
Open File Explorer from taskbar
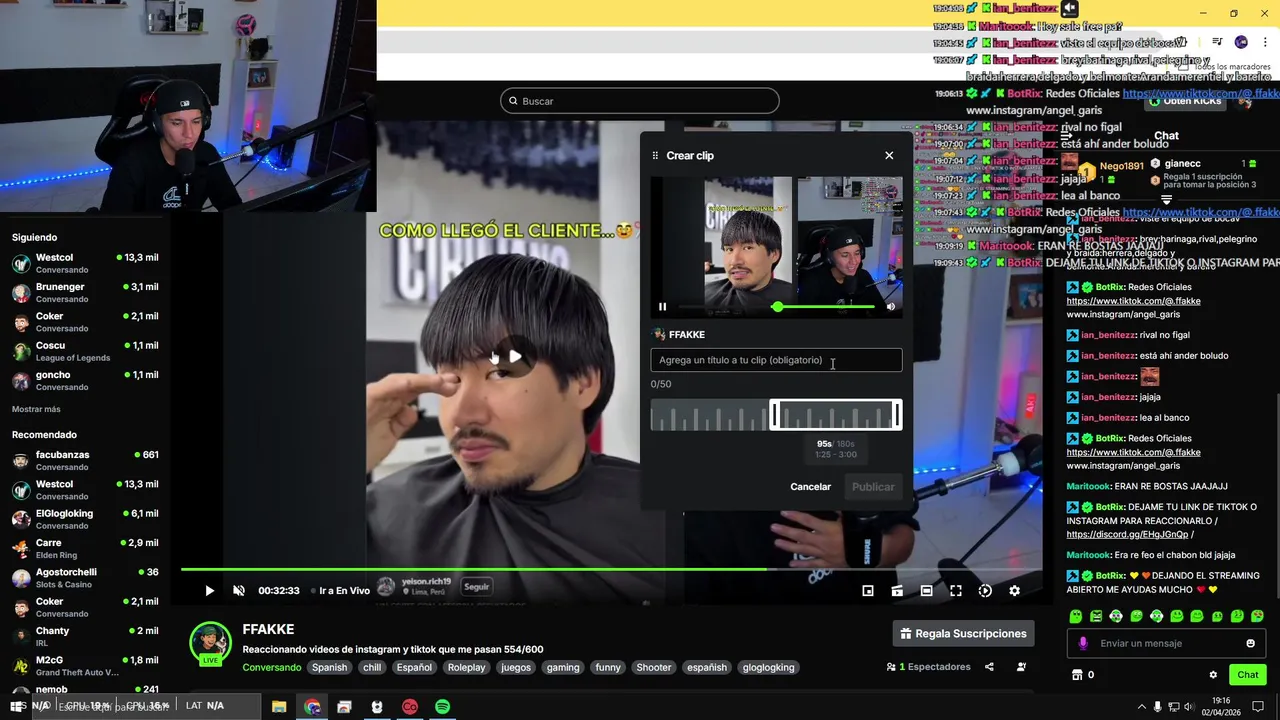pyautogui.click(x=279, y=707)
